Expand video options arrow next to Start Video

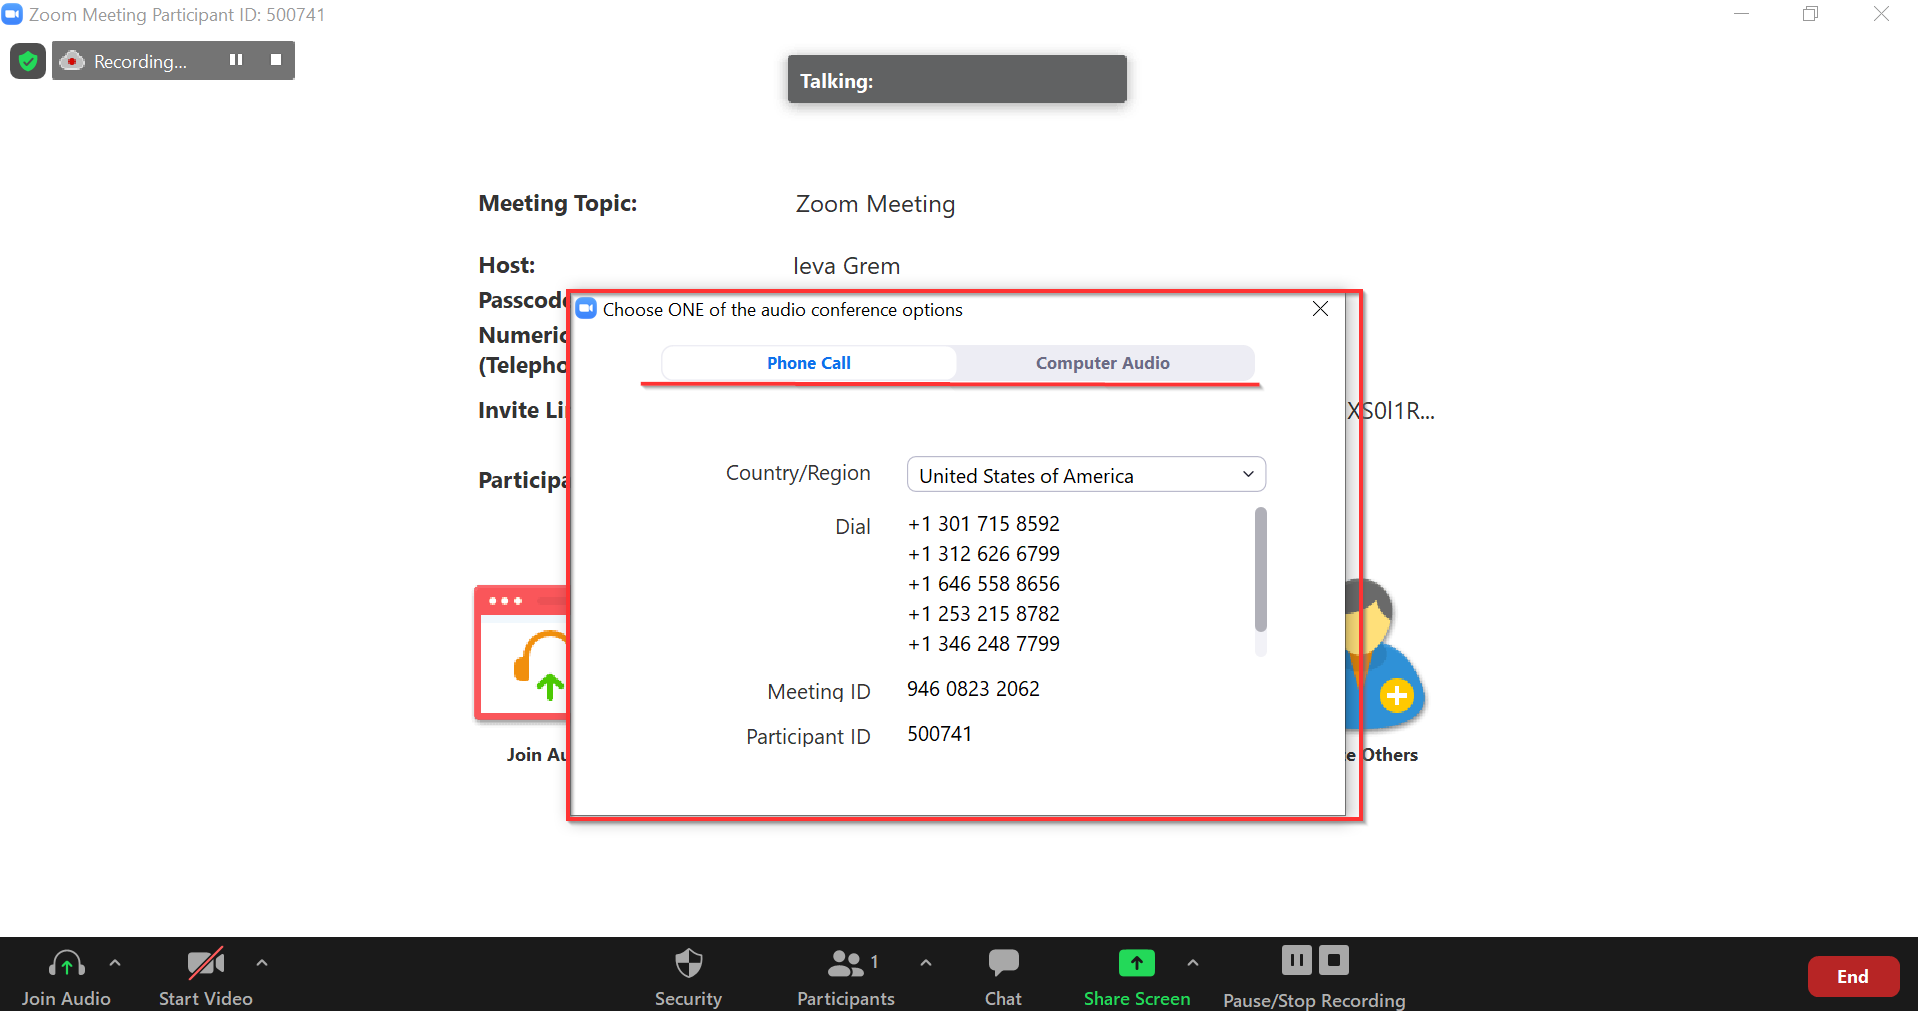click(262, 963)
